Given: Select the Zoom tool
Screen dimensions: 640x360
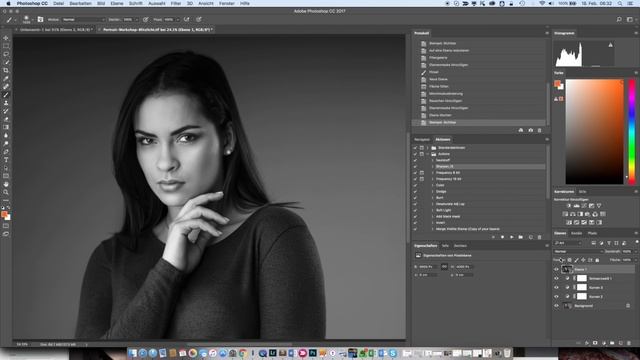Looking at the screenshot, I should pos(6,192).
